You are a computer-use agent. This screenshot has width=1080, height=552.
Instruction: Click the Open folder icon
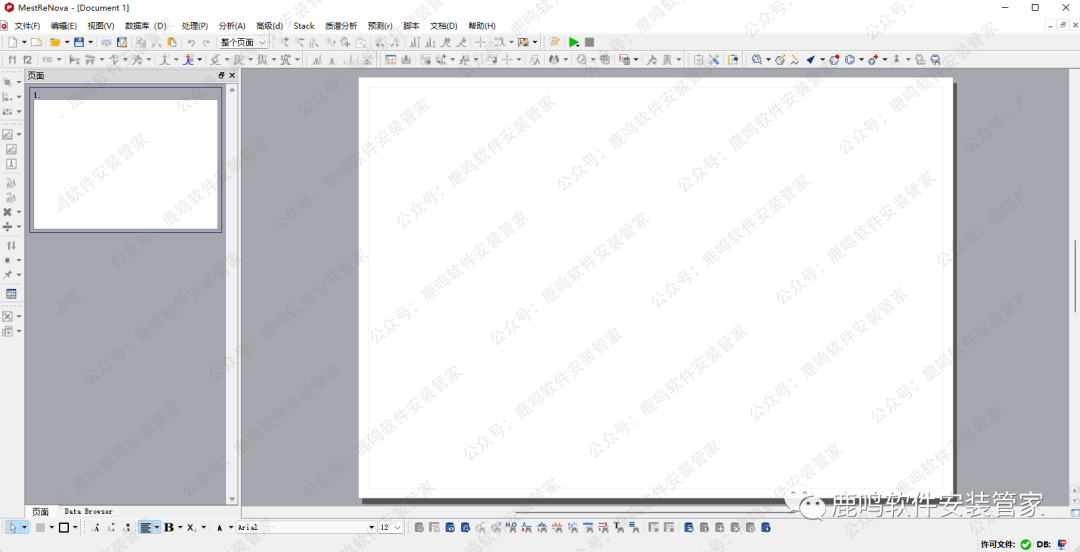coord(55,42)
